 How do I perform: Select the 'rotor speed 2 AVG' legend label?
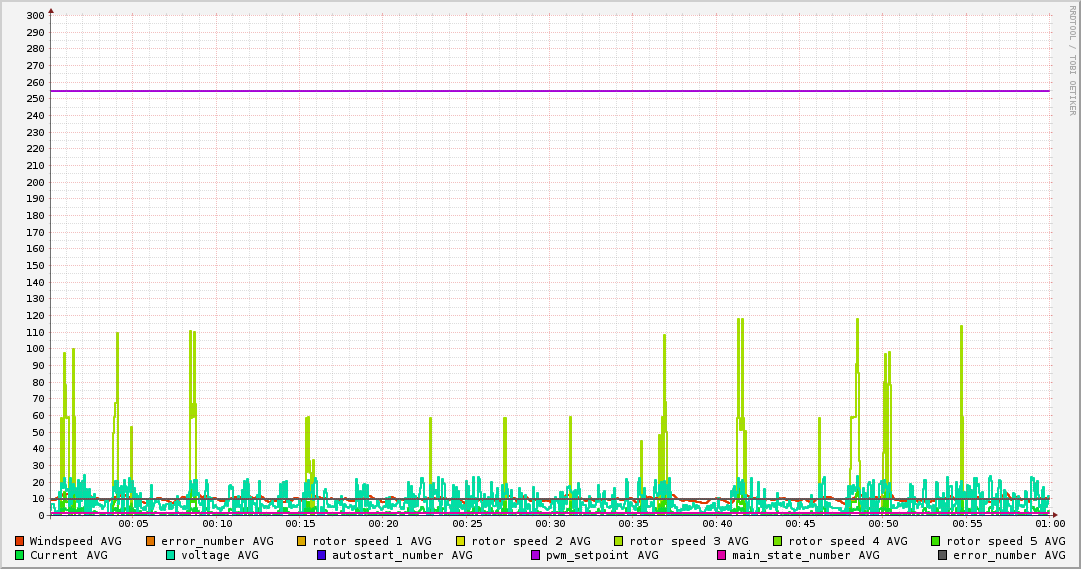coord(531,541)
